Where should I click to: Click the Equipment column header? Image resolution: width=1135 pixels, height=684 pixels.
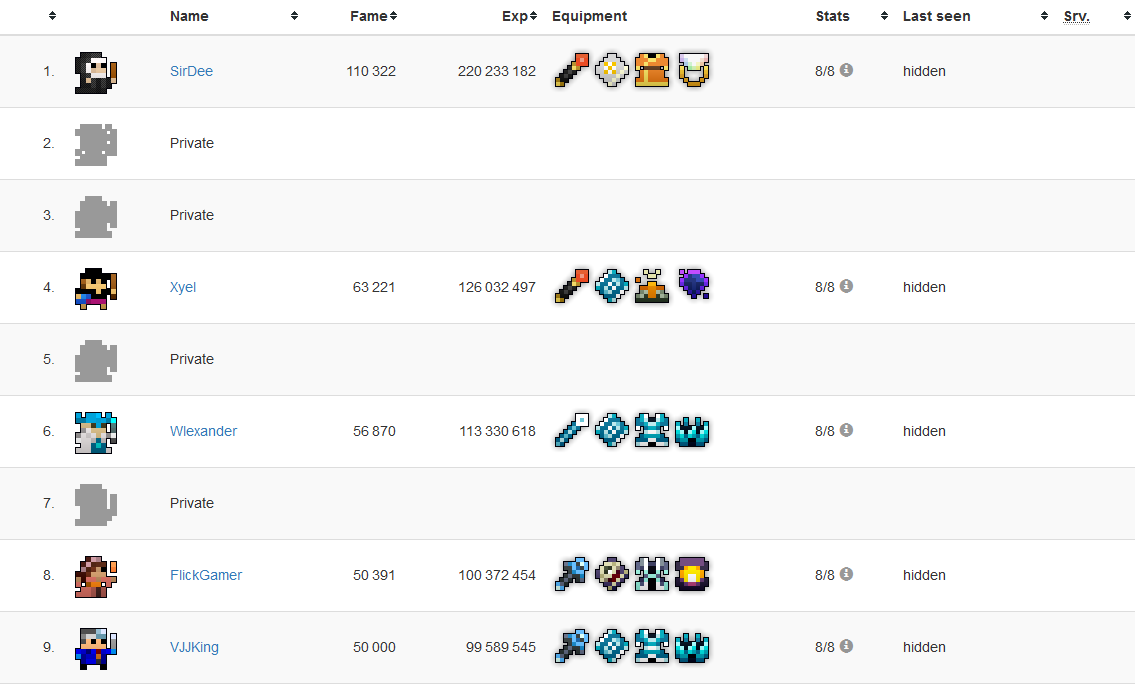coord(589,16)
